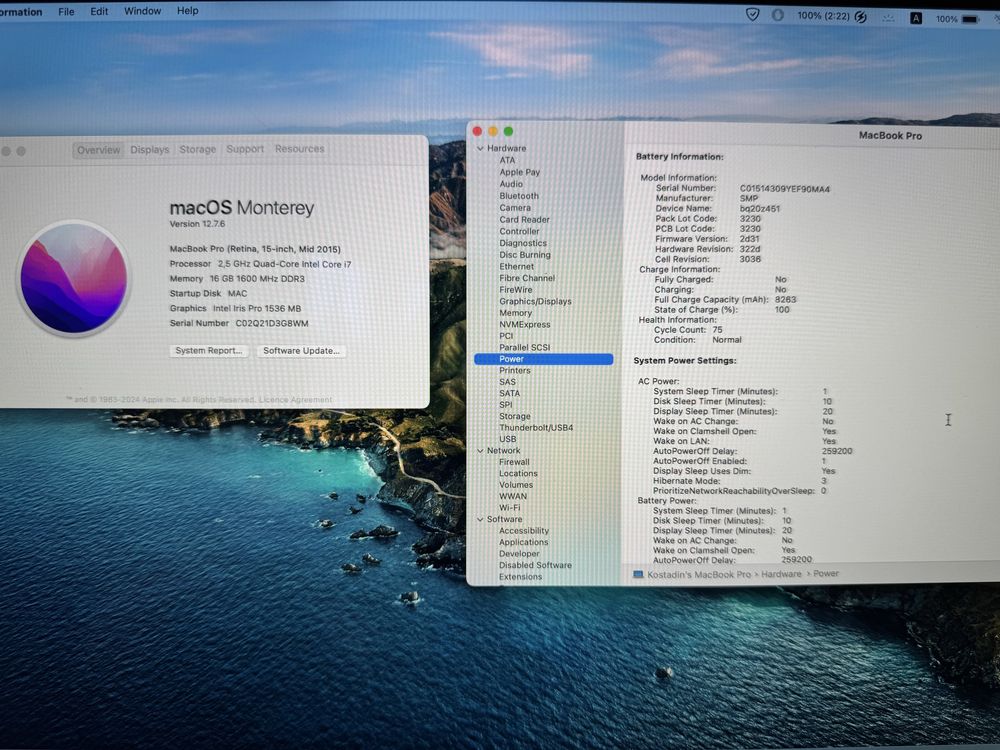Switch to the Displays tab

point(150,149)
